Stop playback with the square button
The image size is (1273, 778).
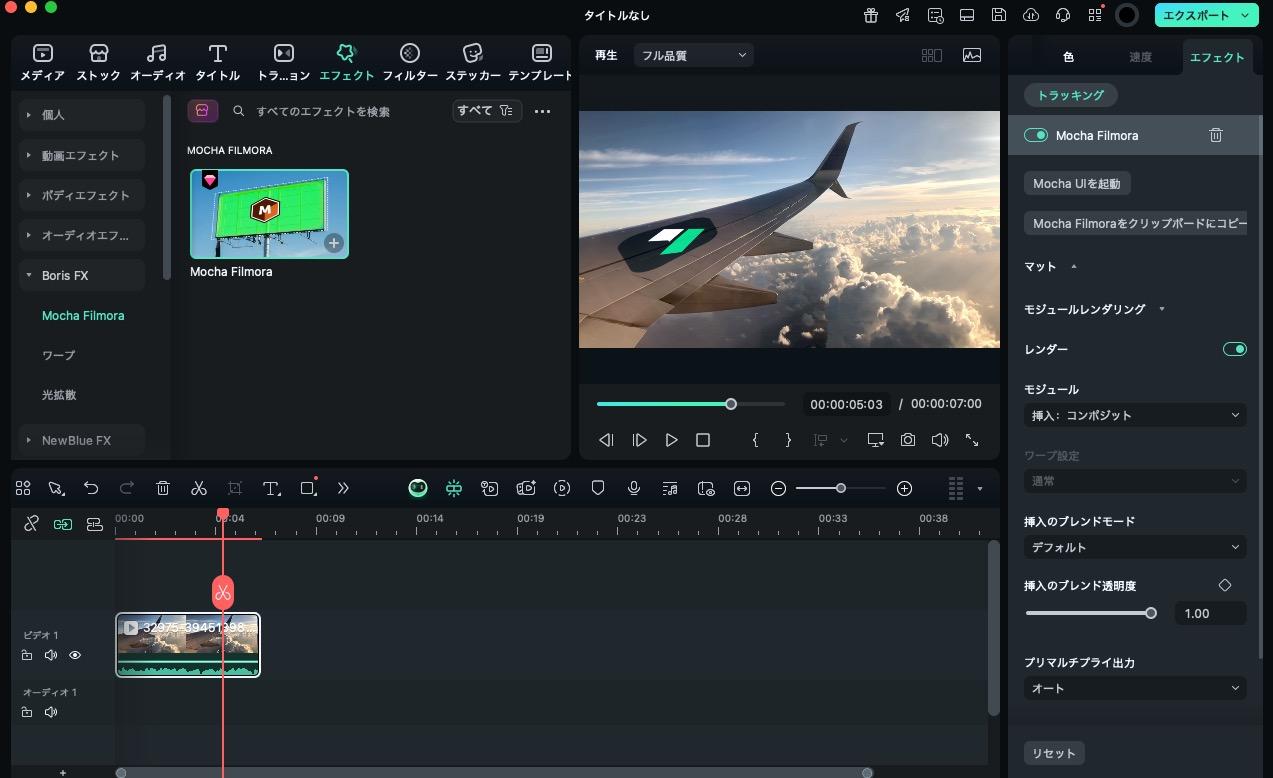click(x=703, y=440)
